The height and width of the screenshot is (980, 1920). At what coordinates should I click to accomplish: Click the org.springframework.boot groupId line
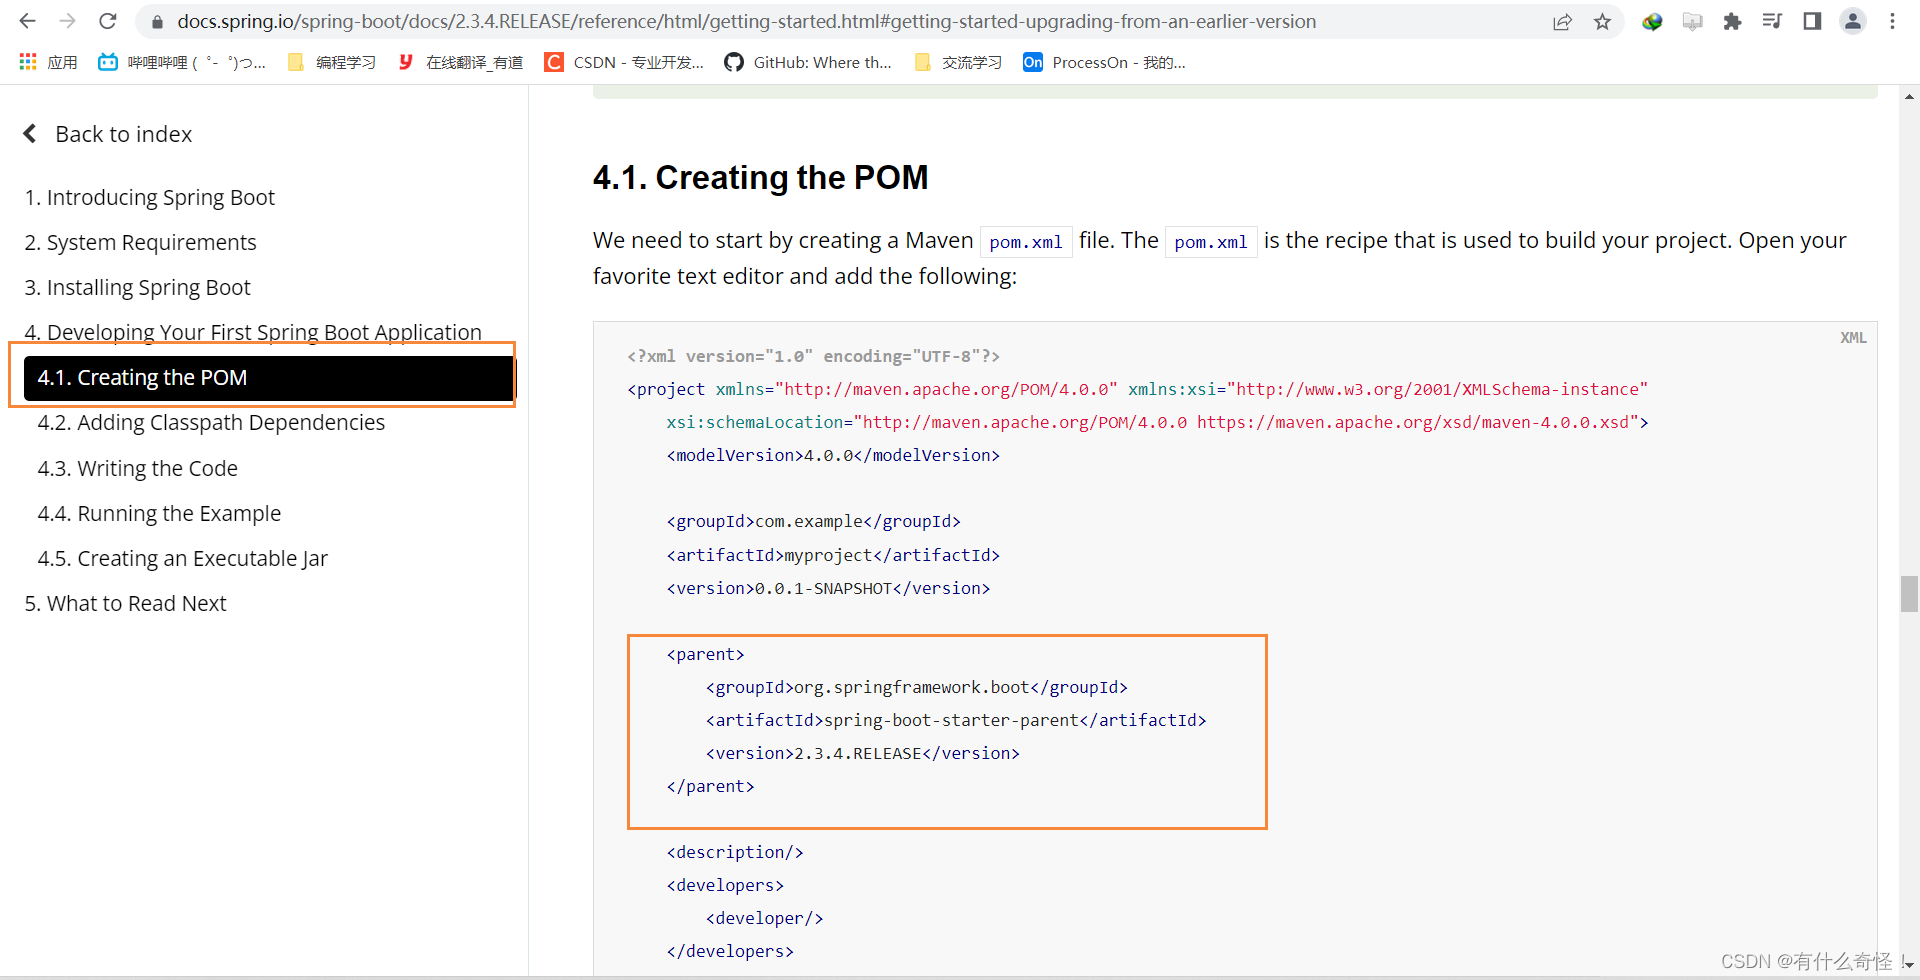tap(916, 688)
